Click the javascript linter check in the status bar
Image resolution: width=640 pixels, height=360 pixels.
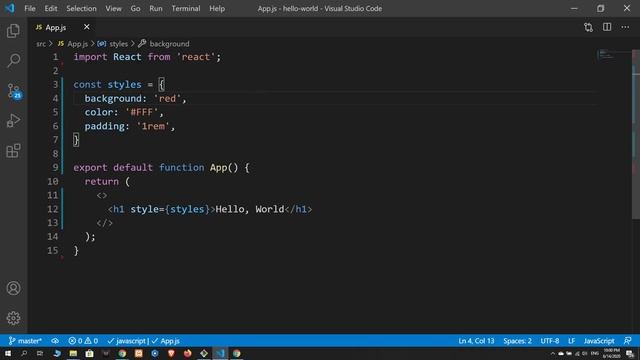click(127, 341)
